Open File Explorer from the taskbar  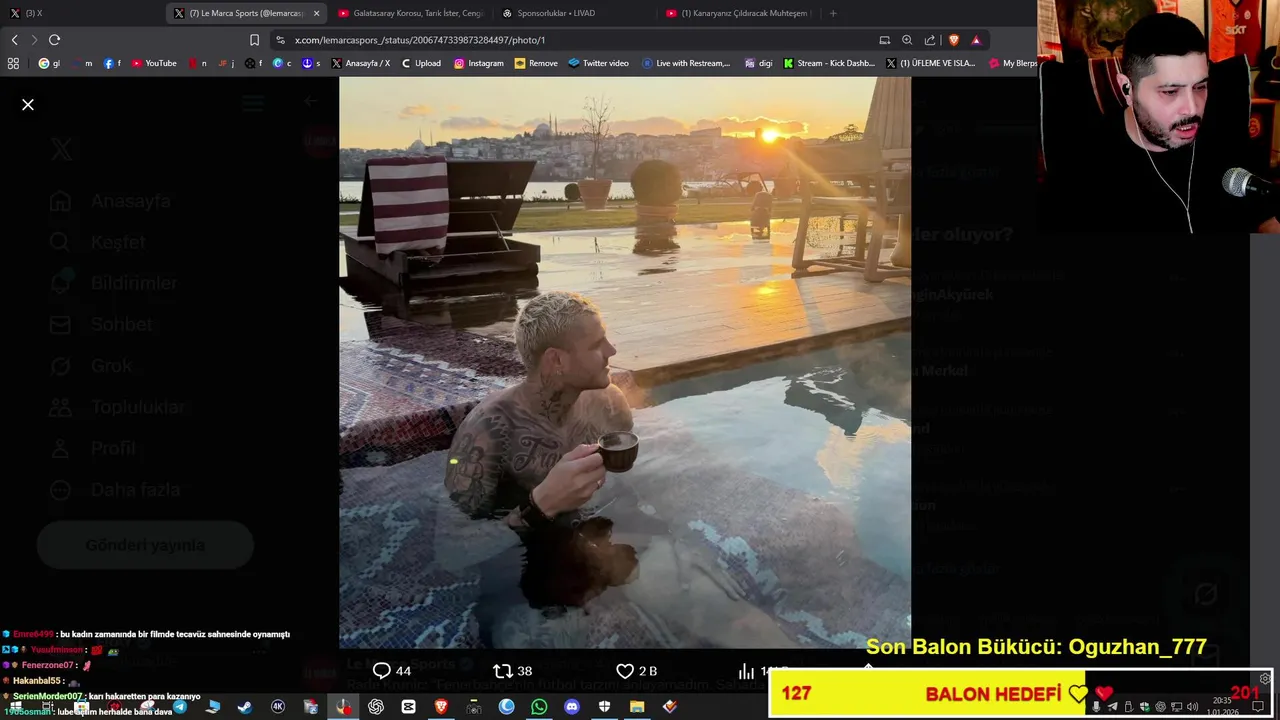tap(636, 707)
